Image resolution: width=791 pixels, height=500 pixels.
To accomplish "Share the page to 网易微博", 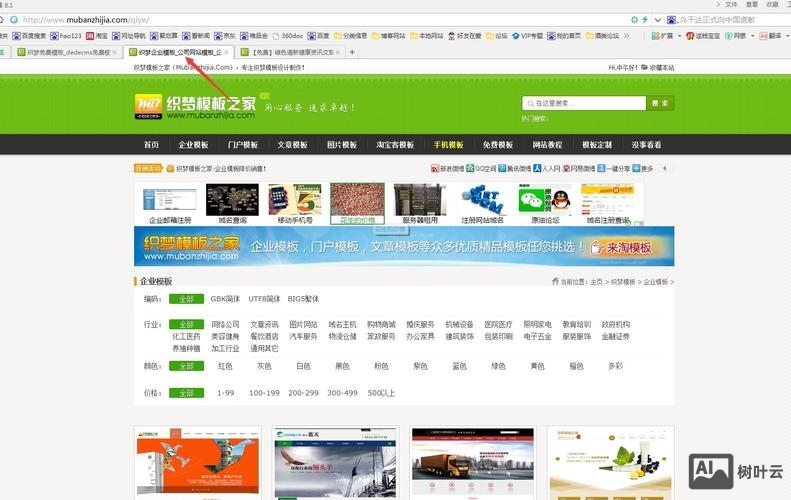I will [x=579, y=169].
